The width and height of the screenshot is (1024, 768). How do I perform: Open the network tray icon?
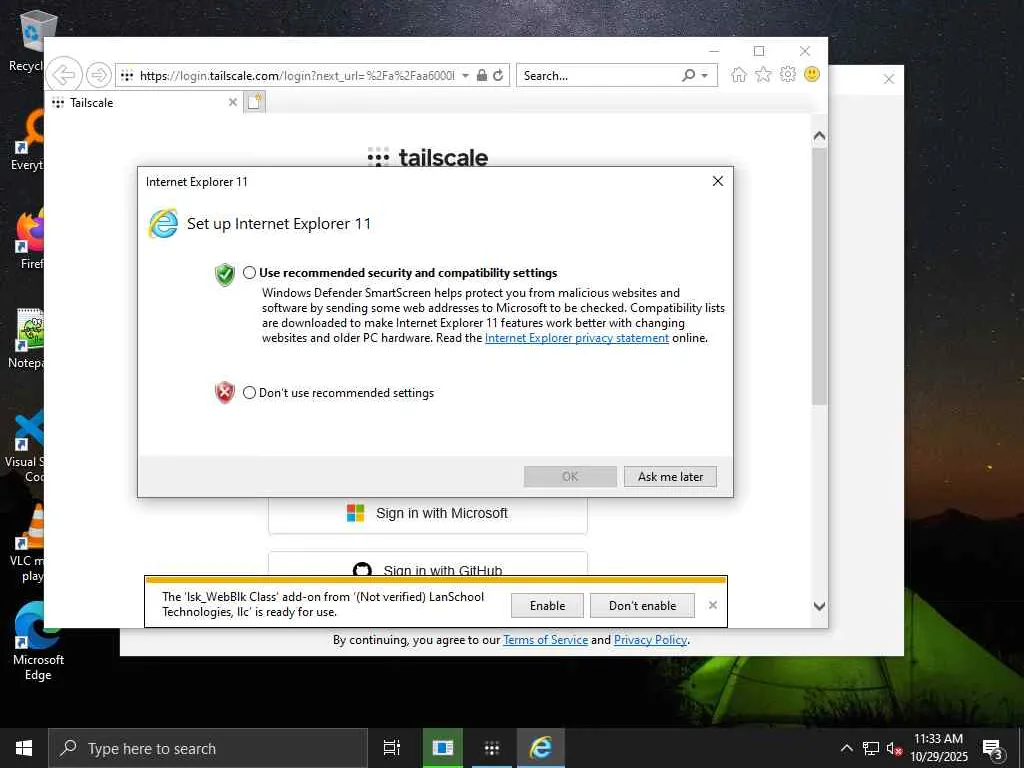[871, 748]
